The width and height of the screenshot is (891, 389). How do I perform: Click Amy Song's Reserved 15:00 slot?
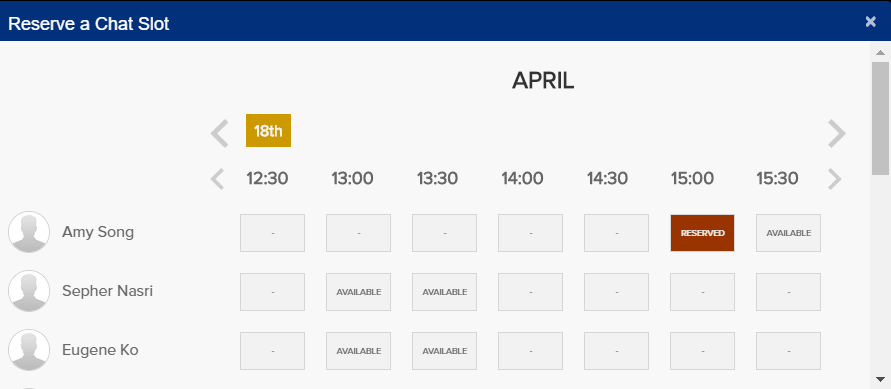point(702,233)
